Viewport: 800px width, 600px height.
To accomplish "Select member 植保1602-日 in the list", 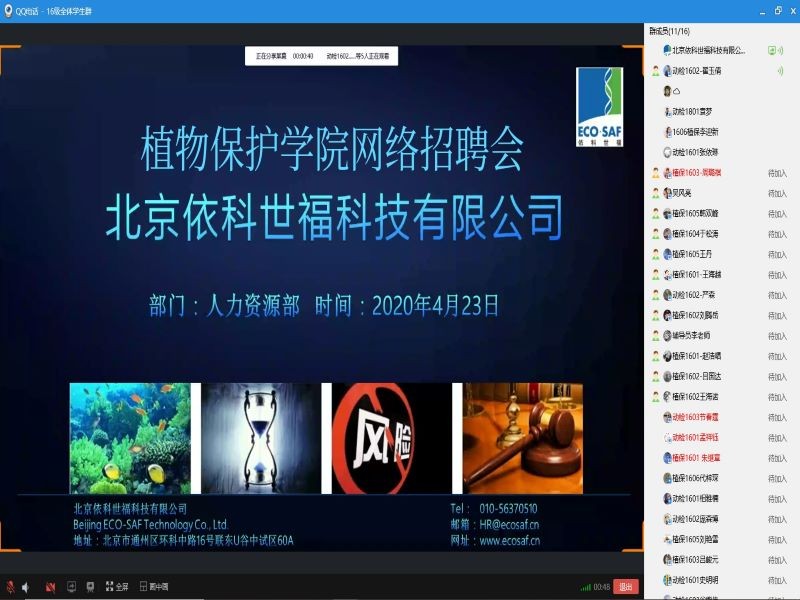I will (721, 377).
